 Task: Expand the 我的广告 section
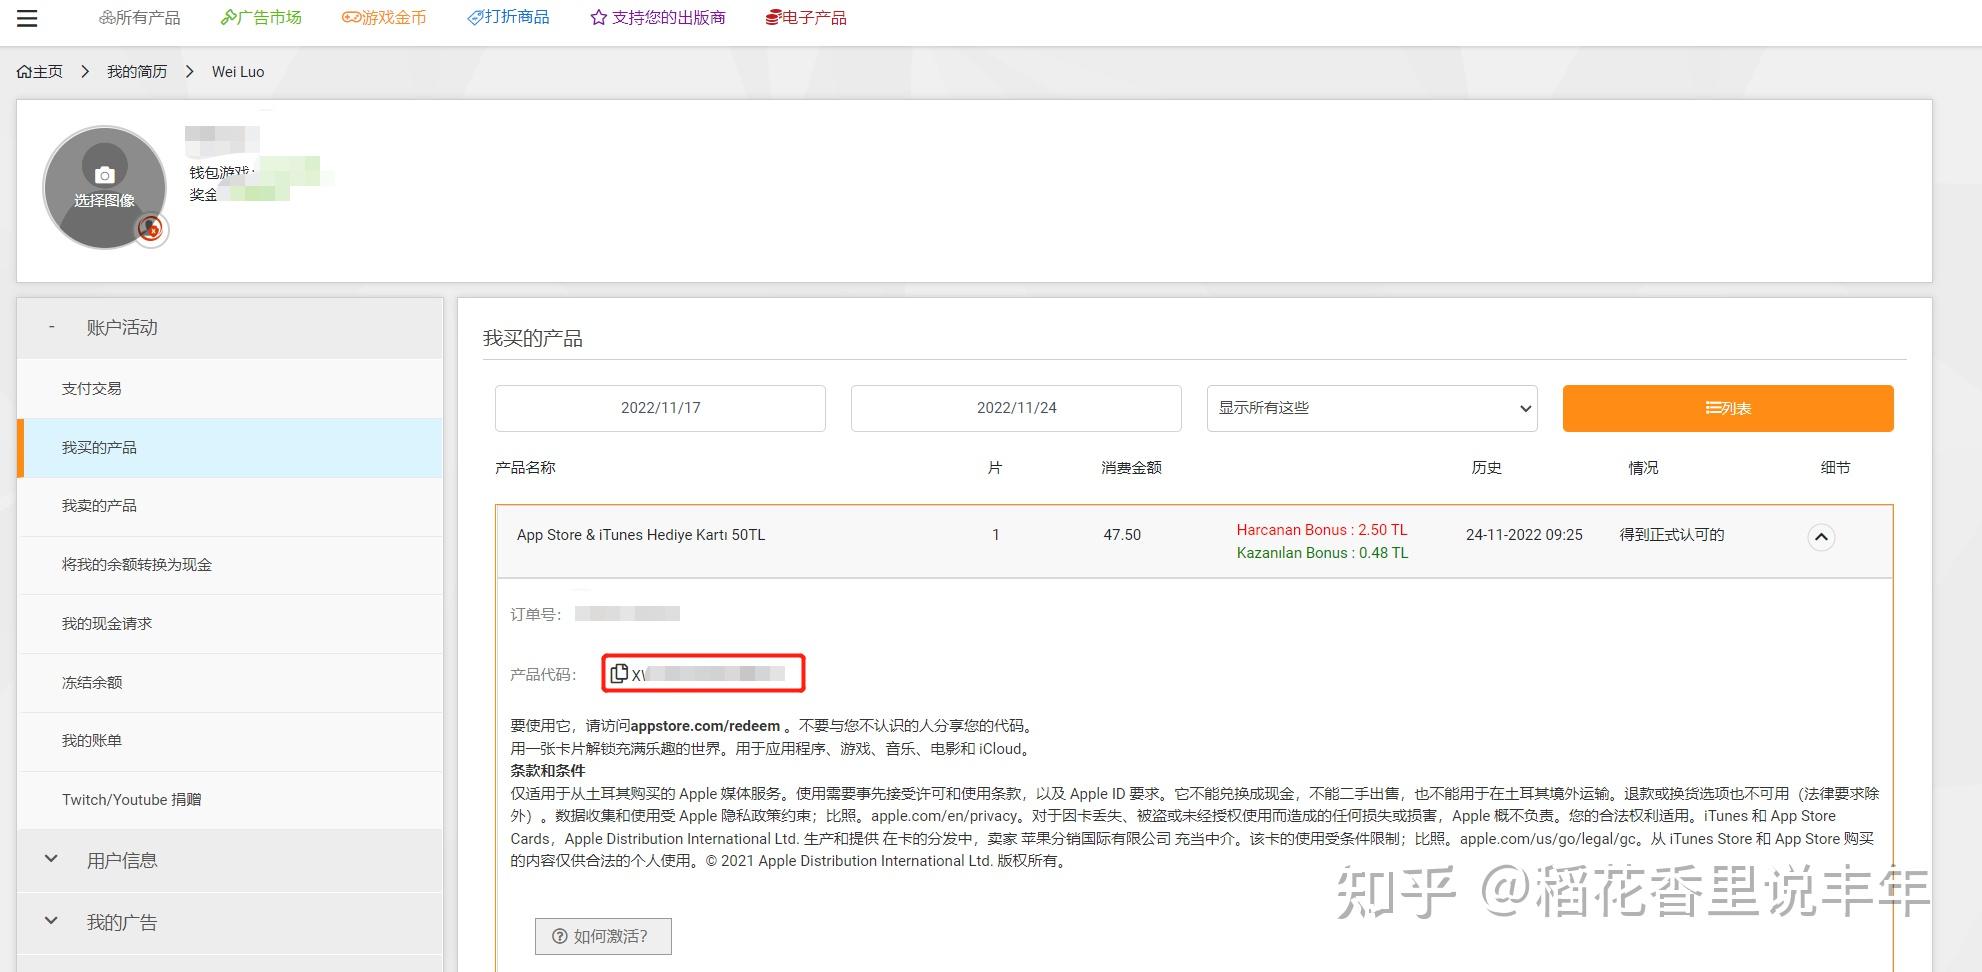tap(229, 923)
